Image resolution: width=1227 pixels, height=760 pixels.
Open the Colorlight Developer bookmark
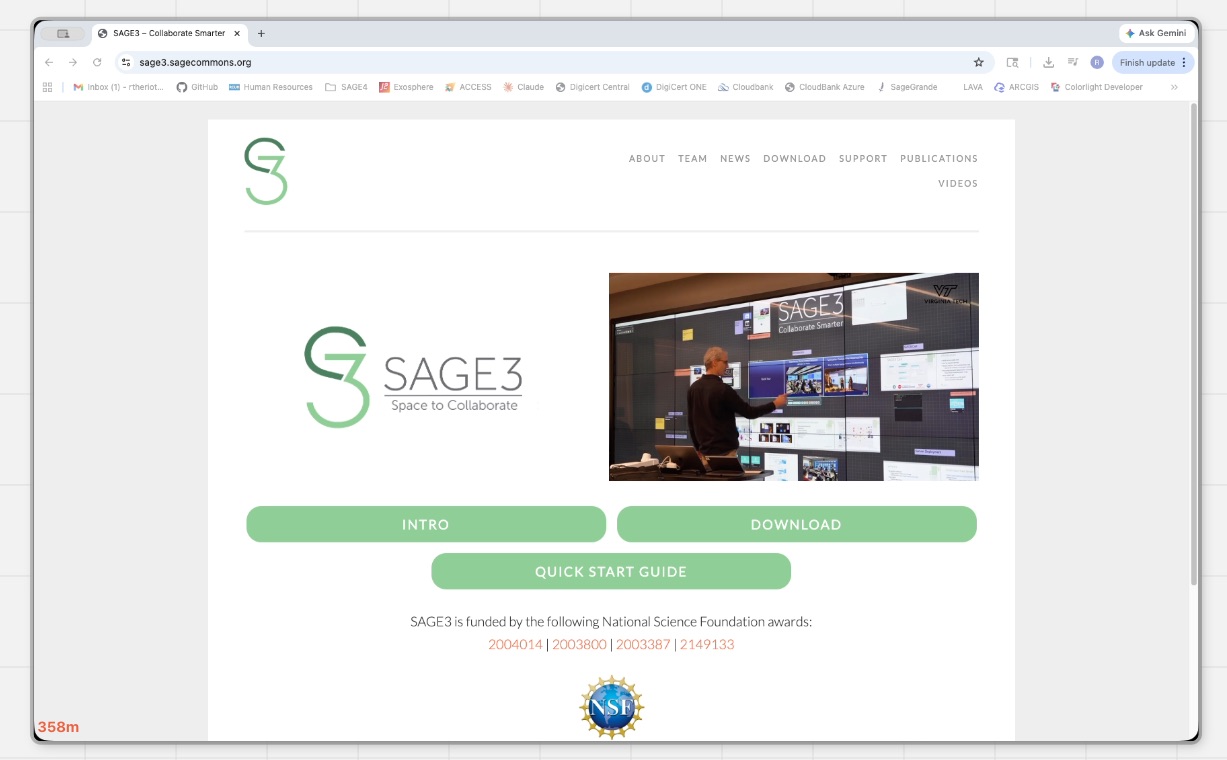point(1096,87)
